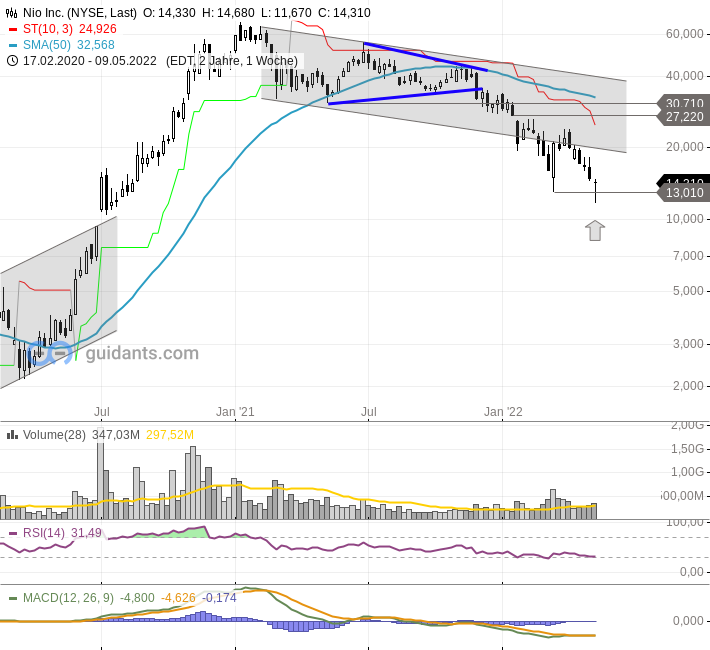Image resolution: width=710 pixels, height=650 pixels.
Task: Click the green MACD legend marker
Action: click(x=13, y=598)
